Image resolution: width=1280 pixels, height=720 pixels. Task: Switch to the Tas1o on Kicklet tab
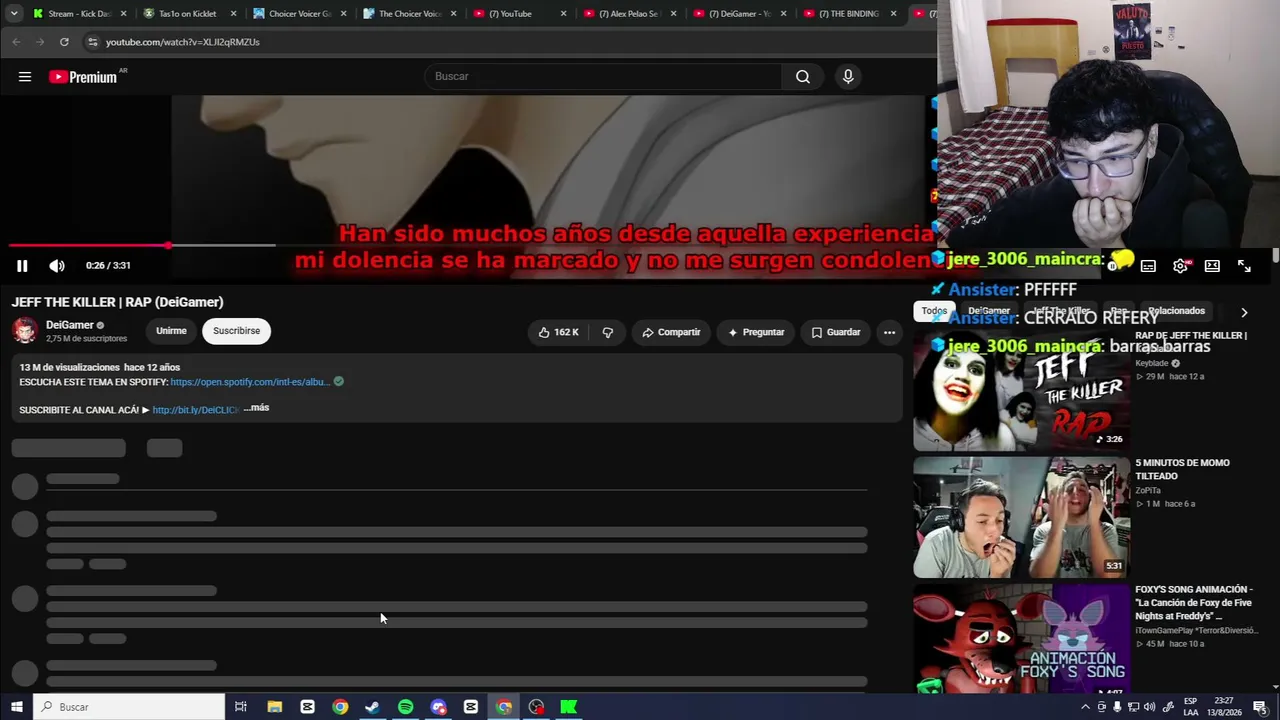188,14
